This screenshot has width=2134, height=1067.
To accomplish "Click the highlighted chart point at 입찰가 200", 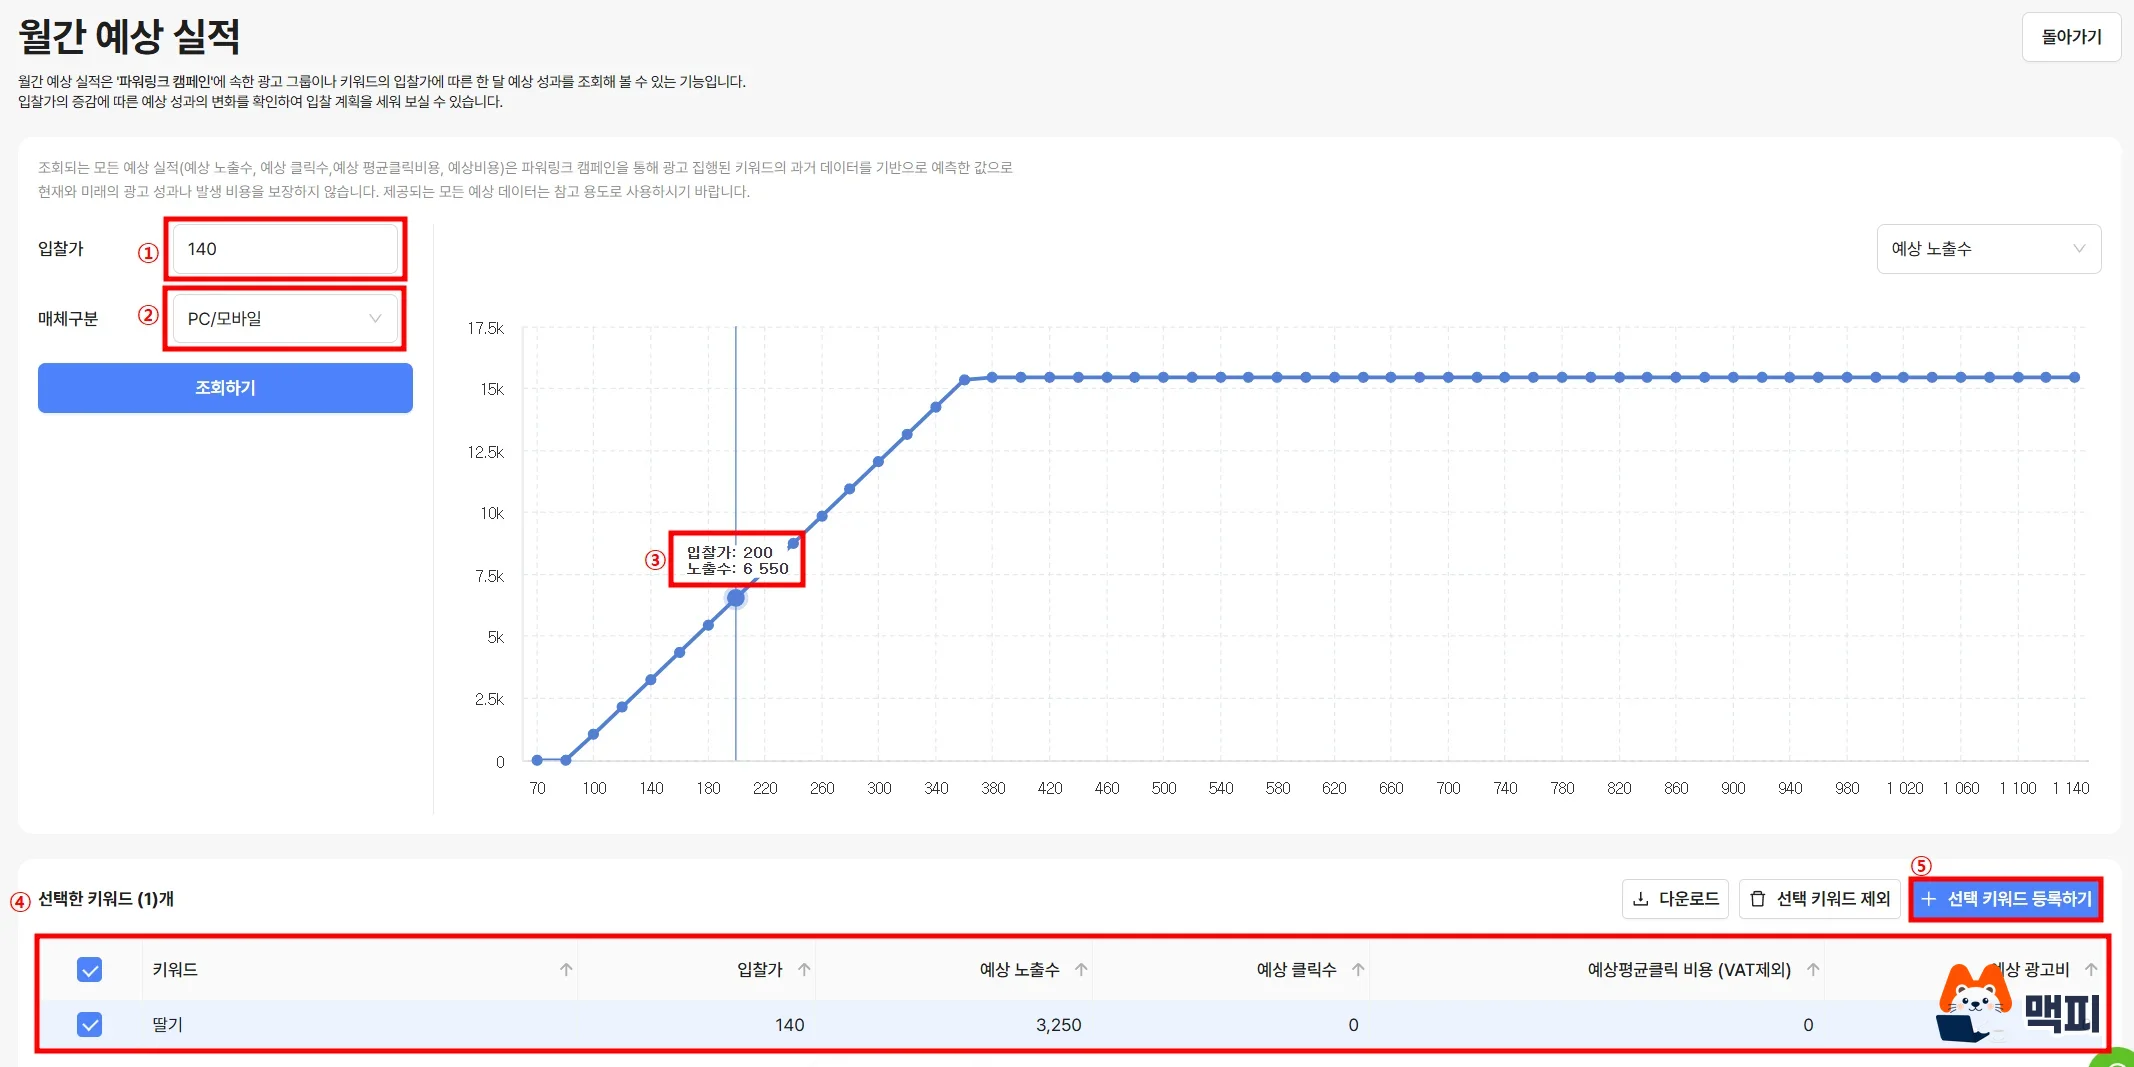I will [x=736, y=598].
